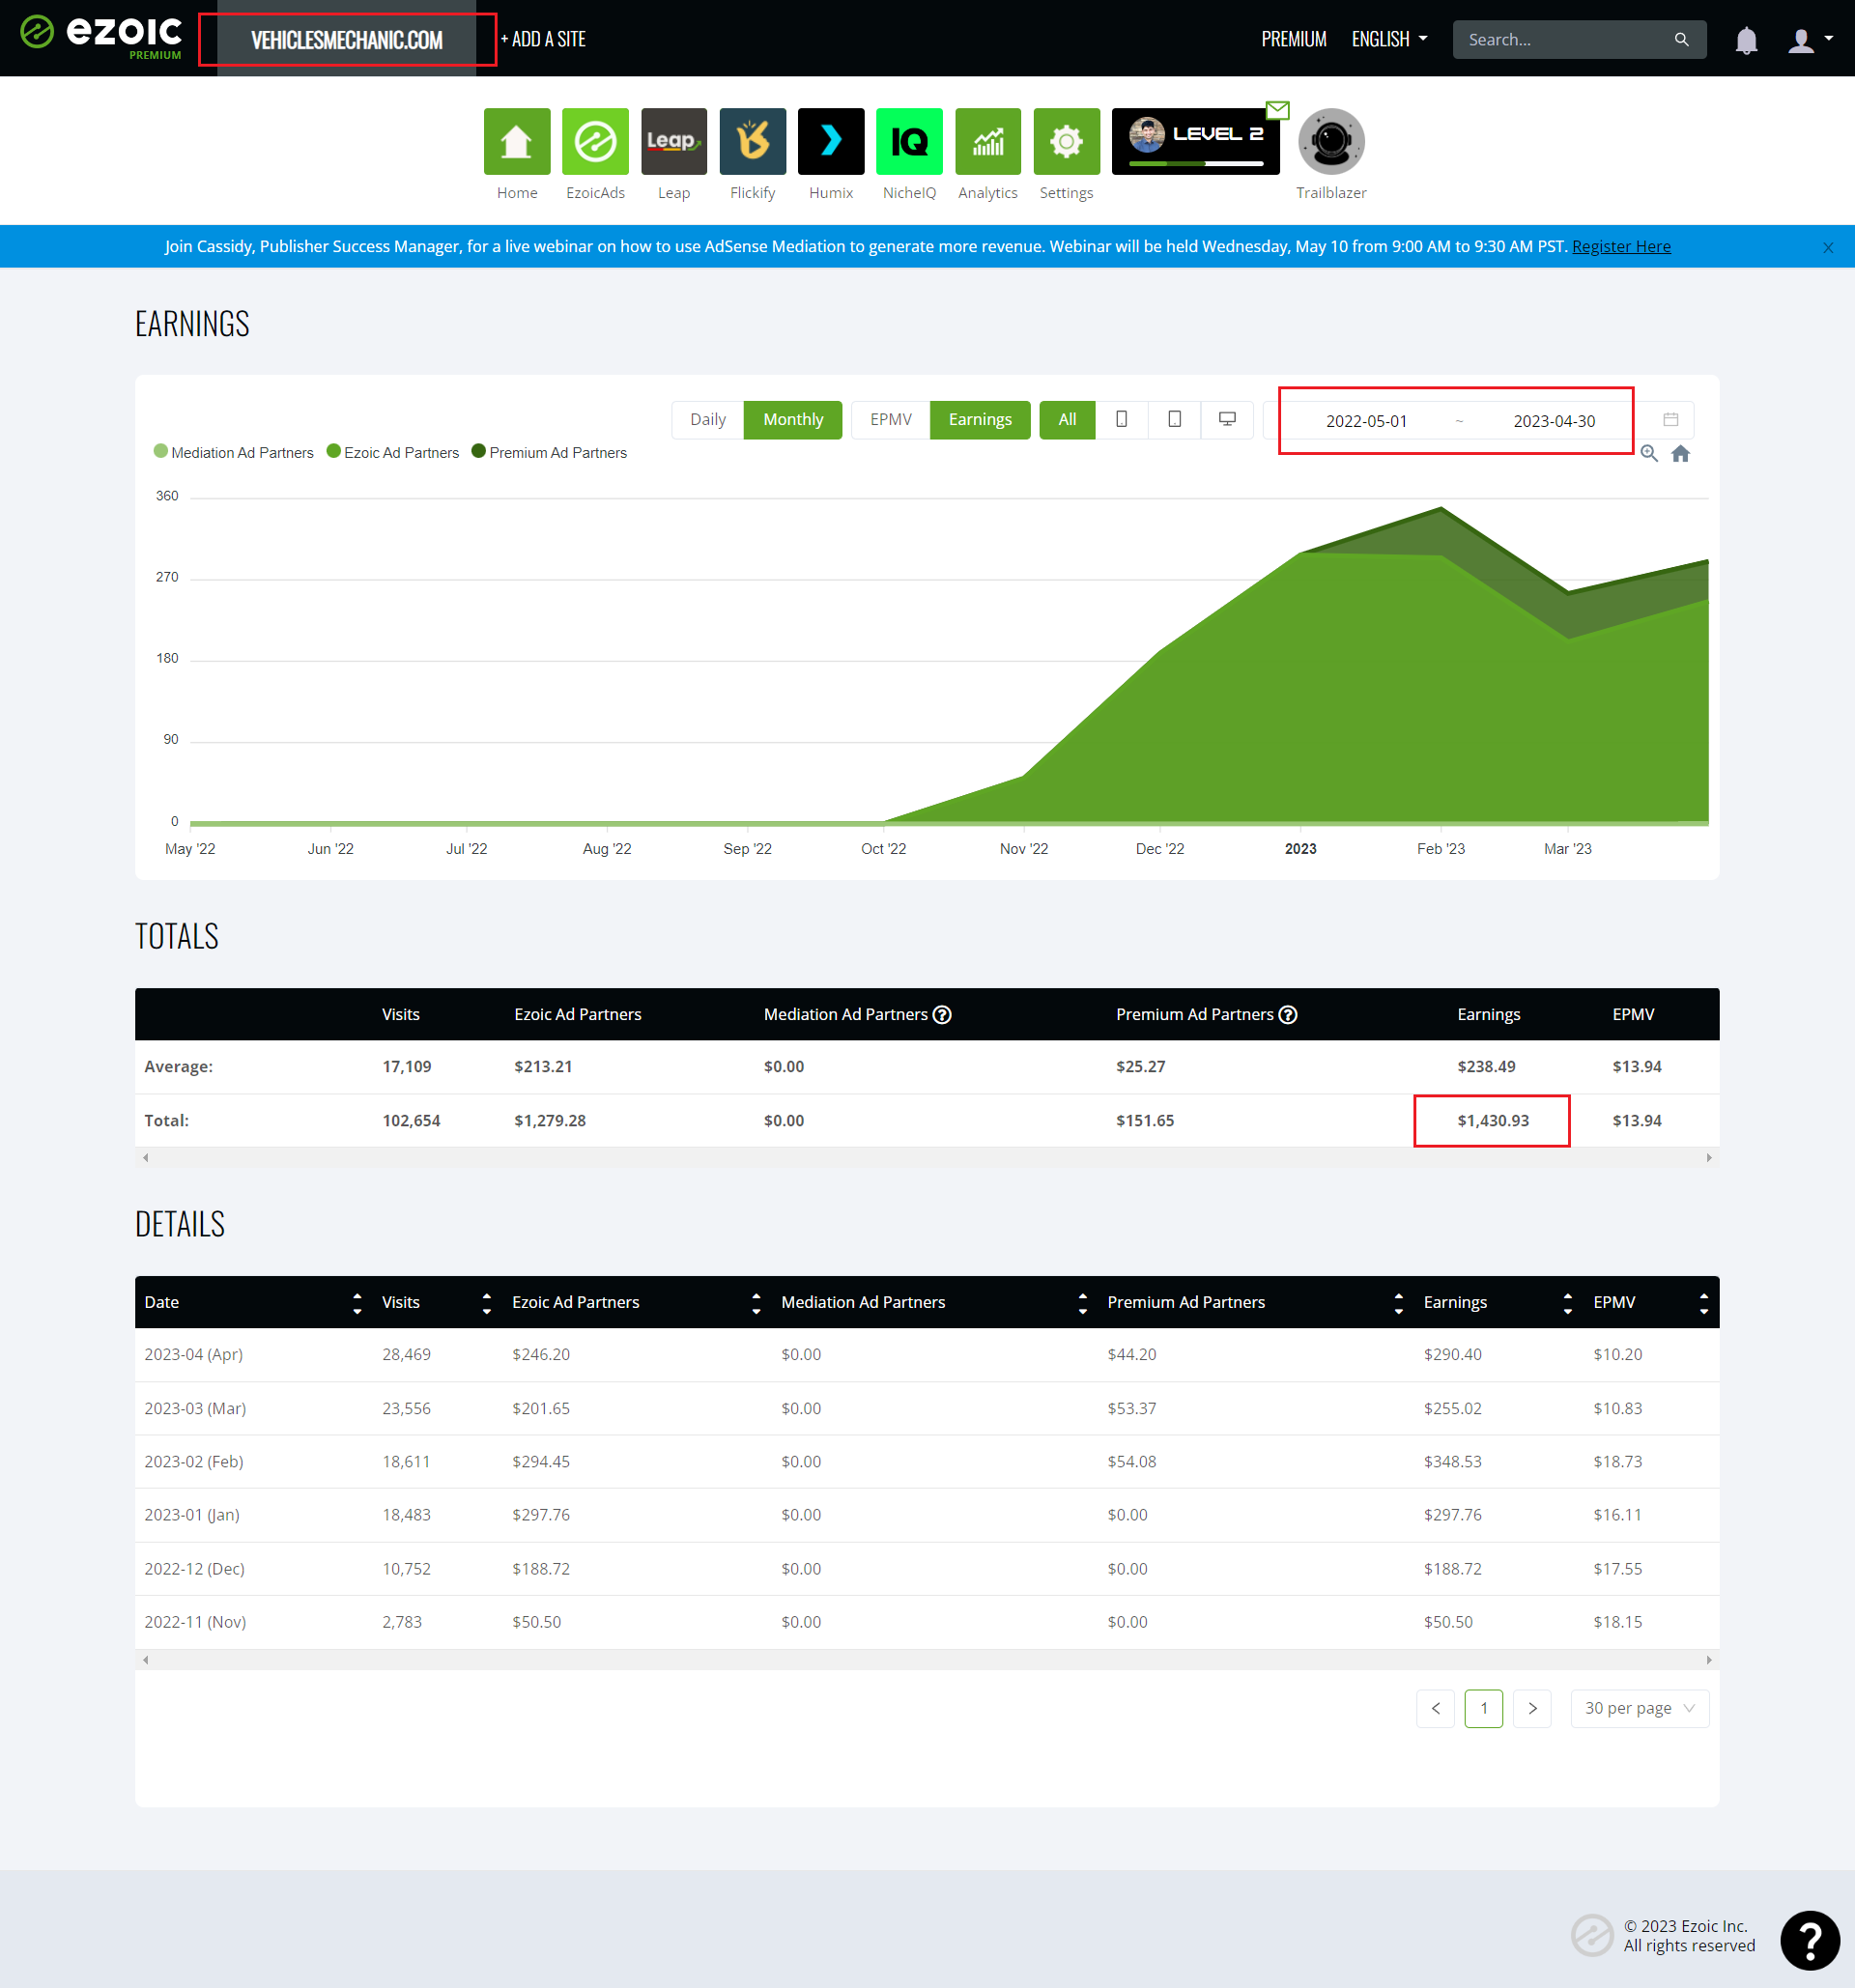Reset chart with the home icon

pos(1681,454)
